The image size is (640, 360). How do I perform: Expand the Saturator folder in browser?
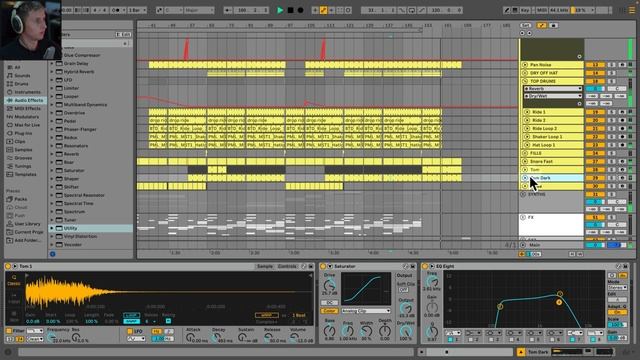point(52,170)
